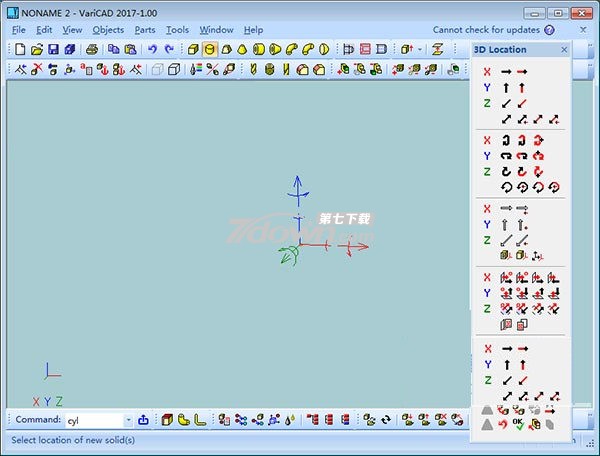This screenshot has width=600, height=456.
Task: Click the Cannot check for updates text
Action: 486,30
